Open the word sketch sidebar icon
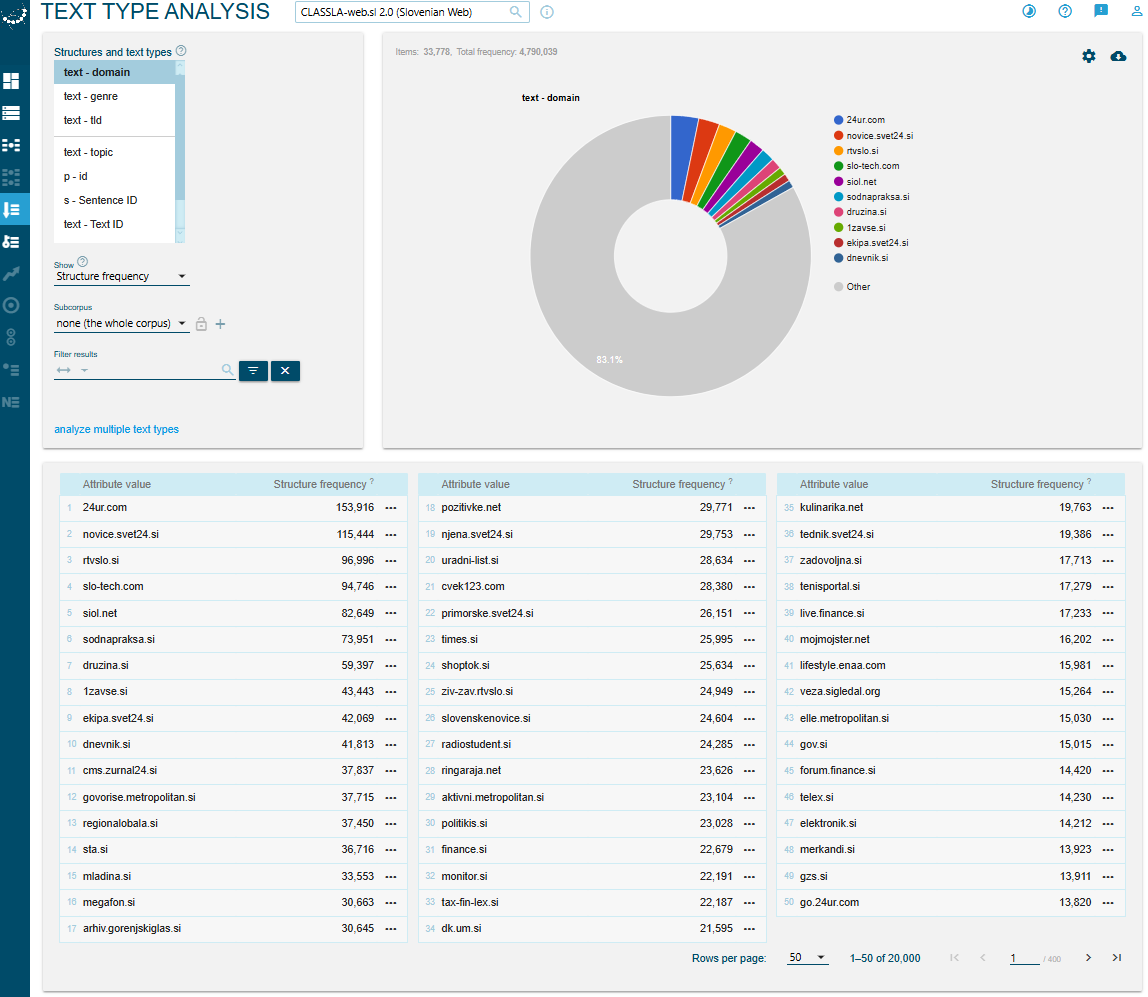This screenshot has height=997, width=1148. 11,177
